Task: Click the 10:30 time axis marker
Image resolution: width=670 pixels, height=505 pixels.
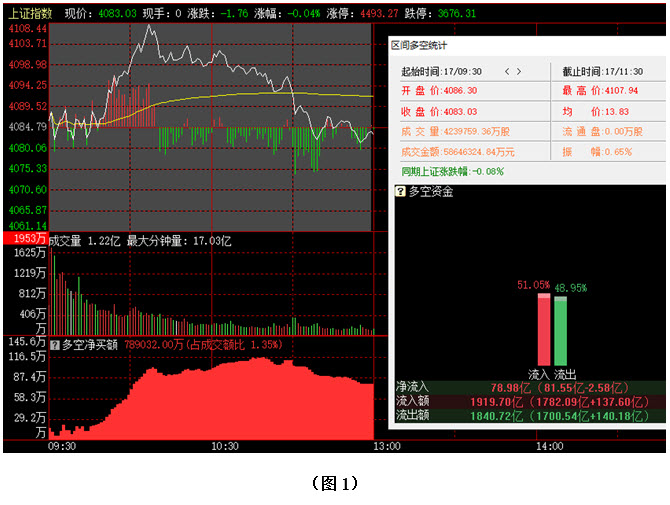Action: (223, 446)
